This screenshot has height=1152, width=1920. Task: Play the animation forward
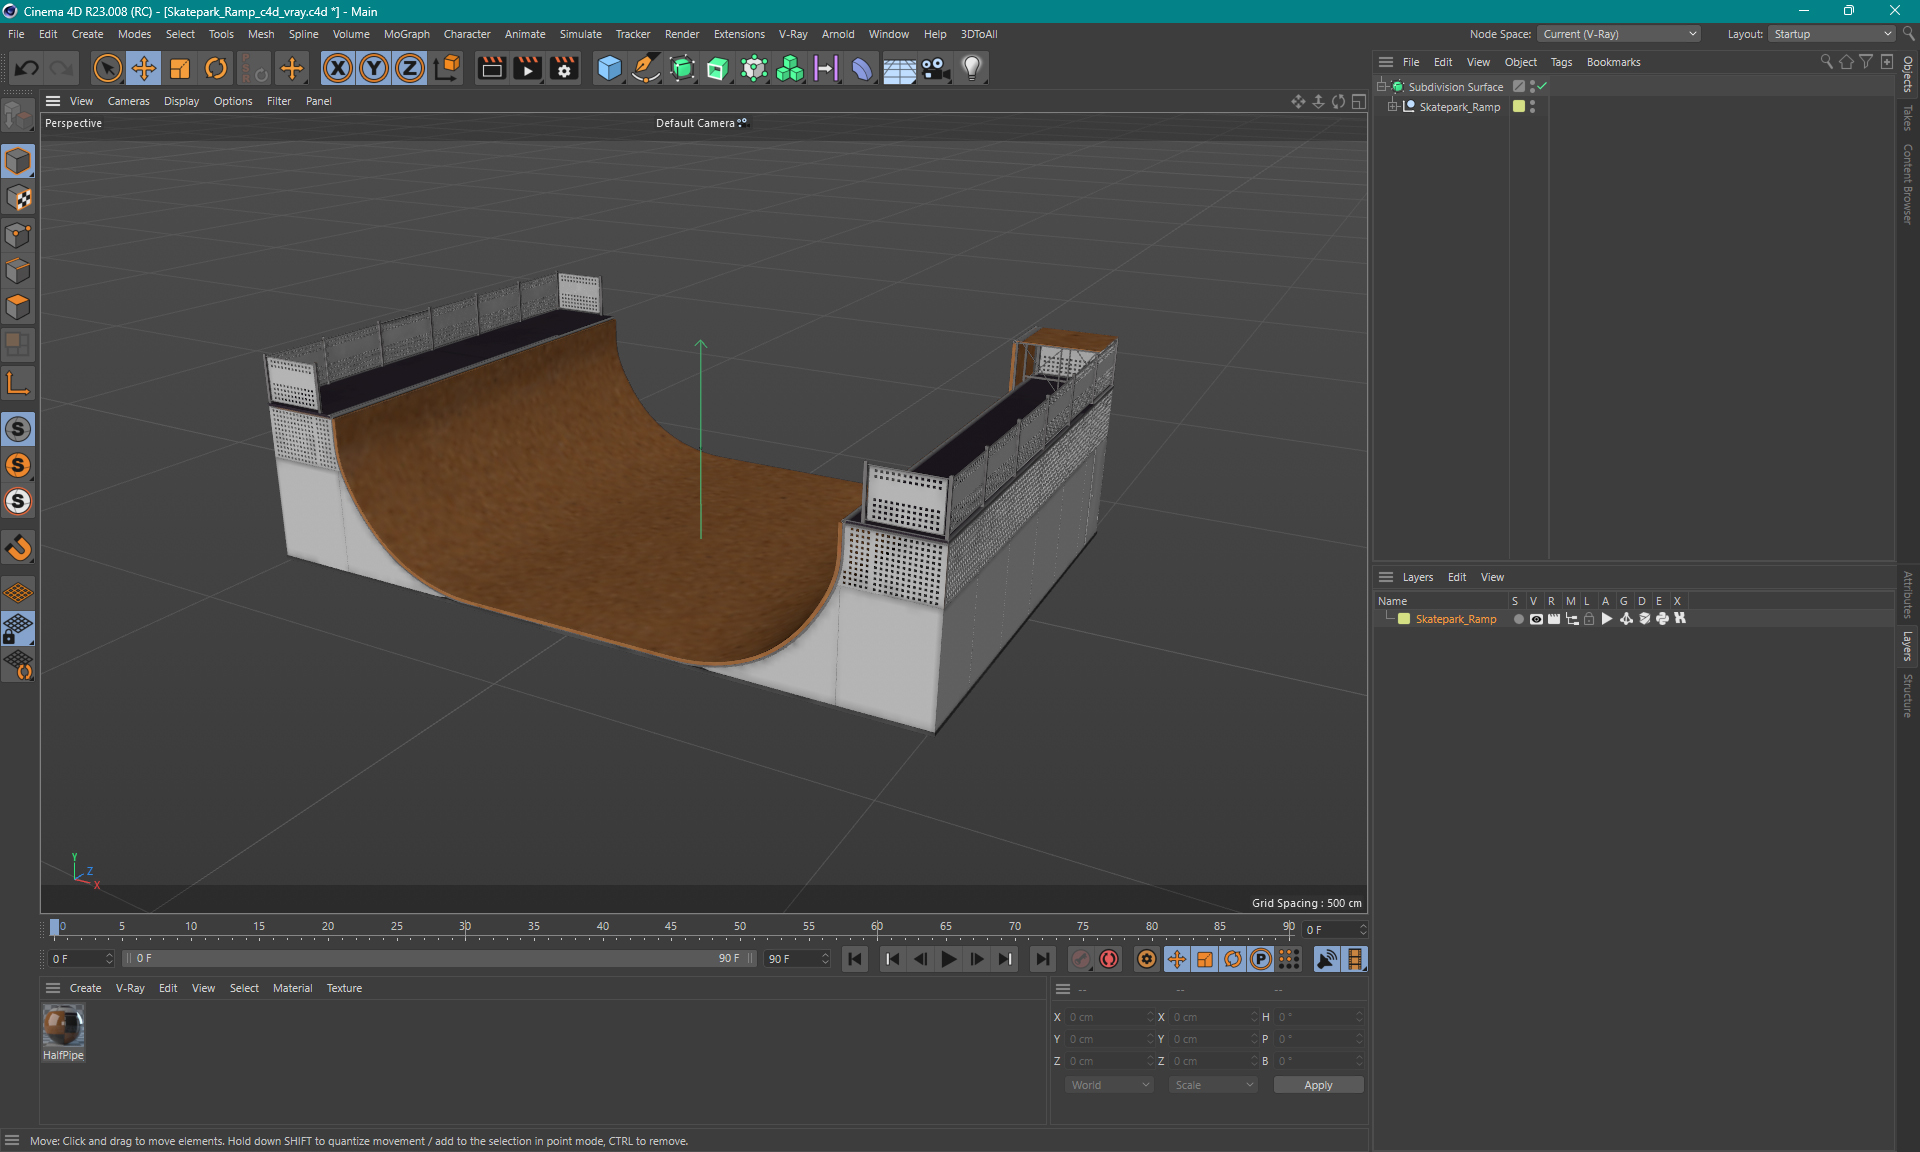948,959
